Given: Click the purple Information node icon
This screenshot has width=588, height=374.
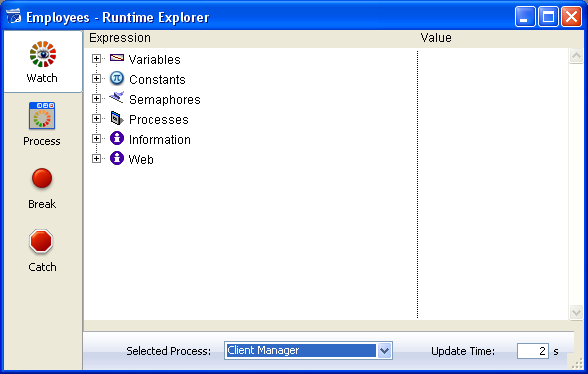Looking at the screenshot, I should tap(117, 138).
